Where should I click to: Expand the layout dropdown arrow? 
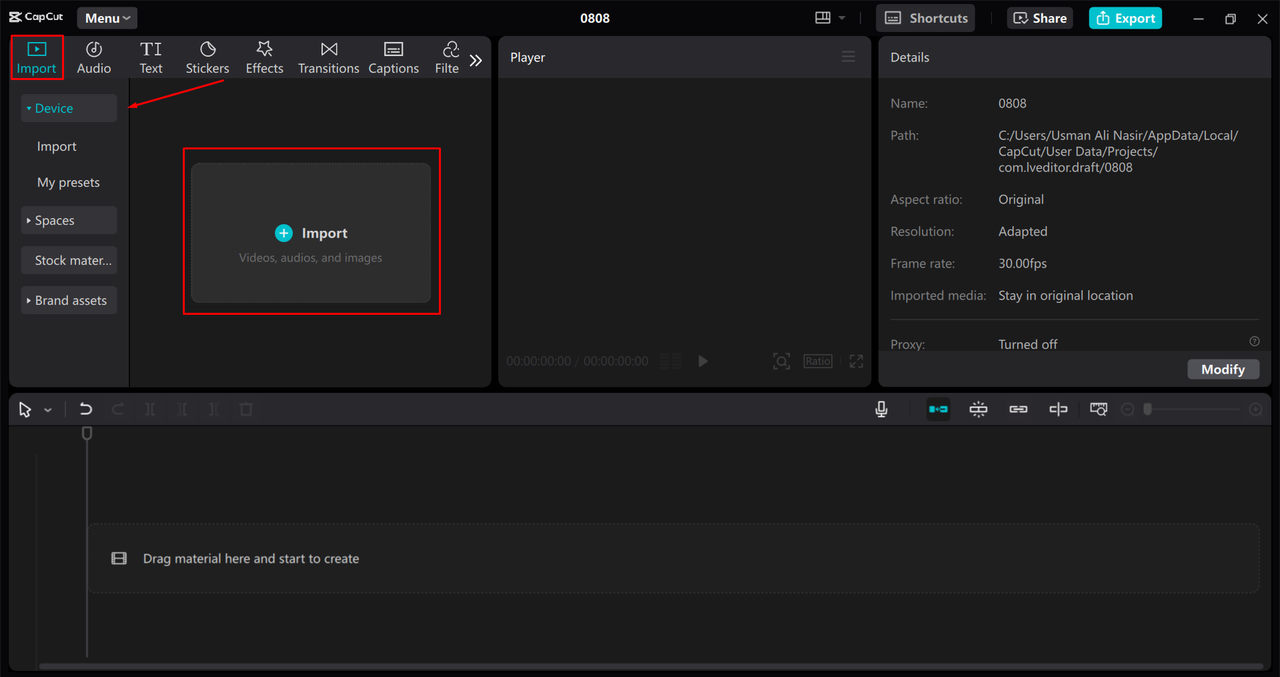point(842,18)
